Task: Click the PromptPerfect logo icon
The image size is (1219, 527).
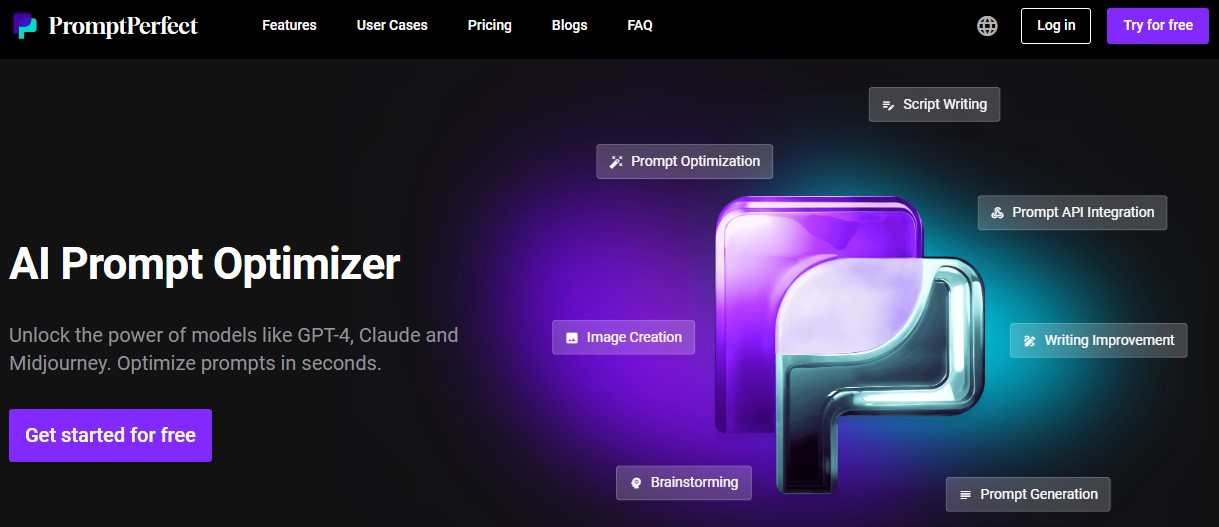Action: pyautogui.click(x=25, y=26)
